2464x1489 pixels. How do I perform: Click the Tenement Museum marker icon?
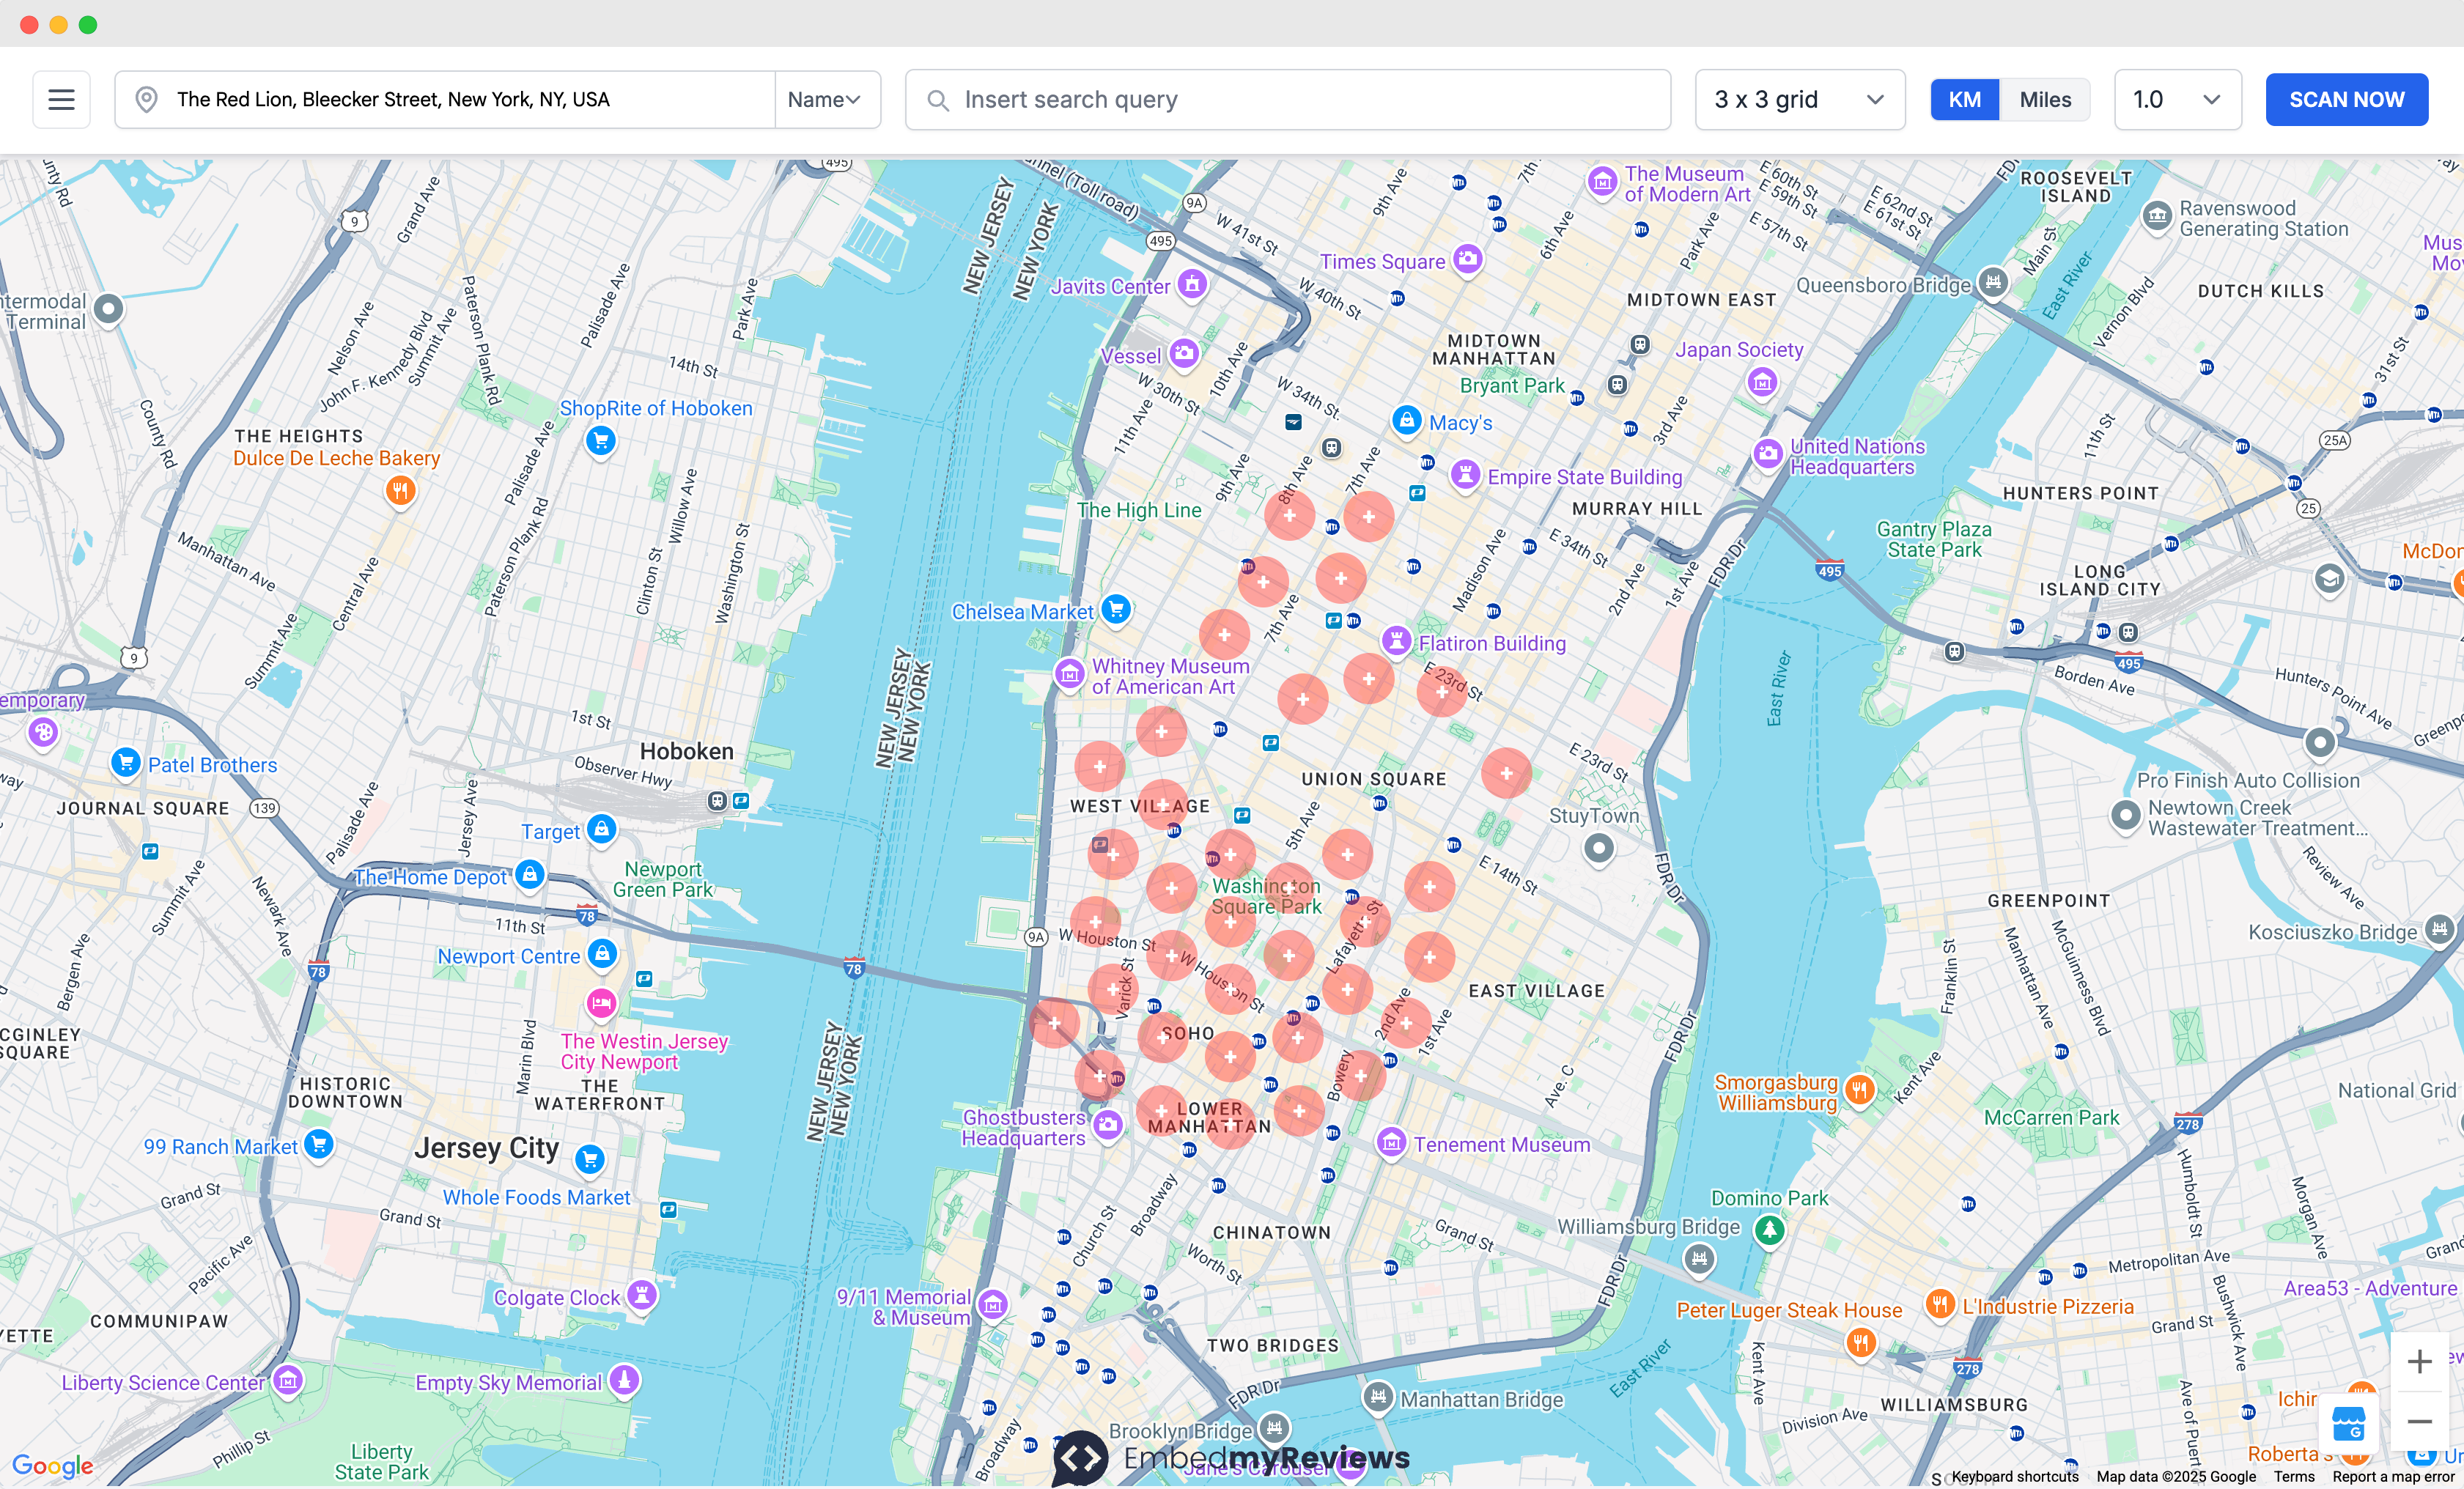coord(1391,1142)
